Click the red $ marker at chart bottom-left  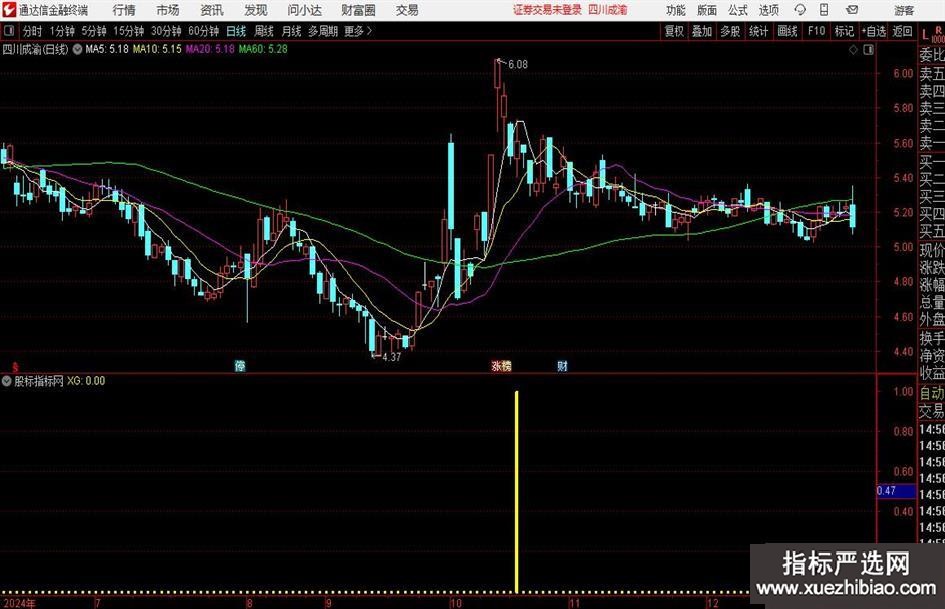(x=15, y=367)
